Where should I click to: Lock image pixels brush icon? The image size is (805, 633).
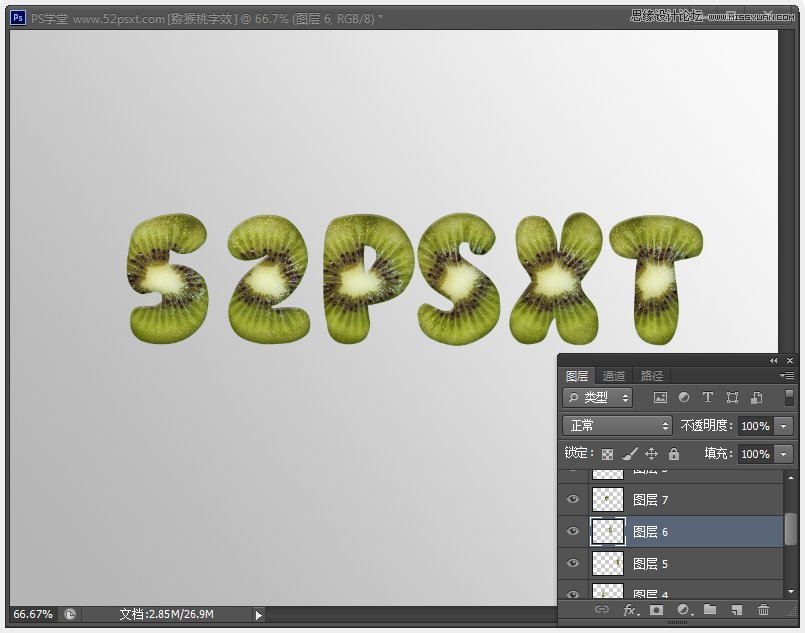(630, 454)
